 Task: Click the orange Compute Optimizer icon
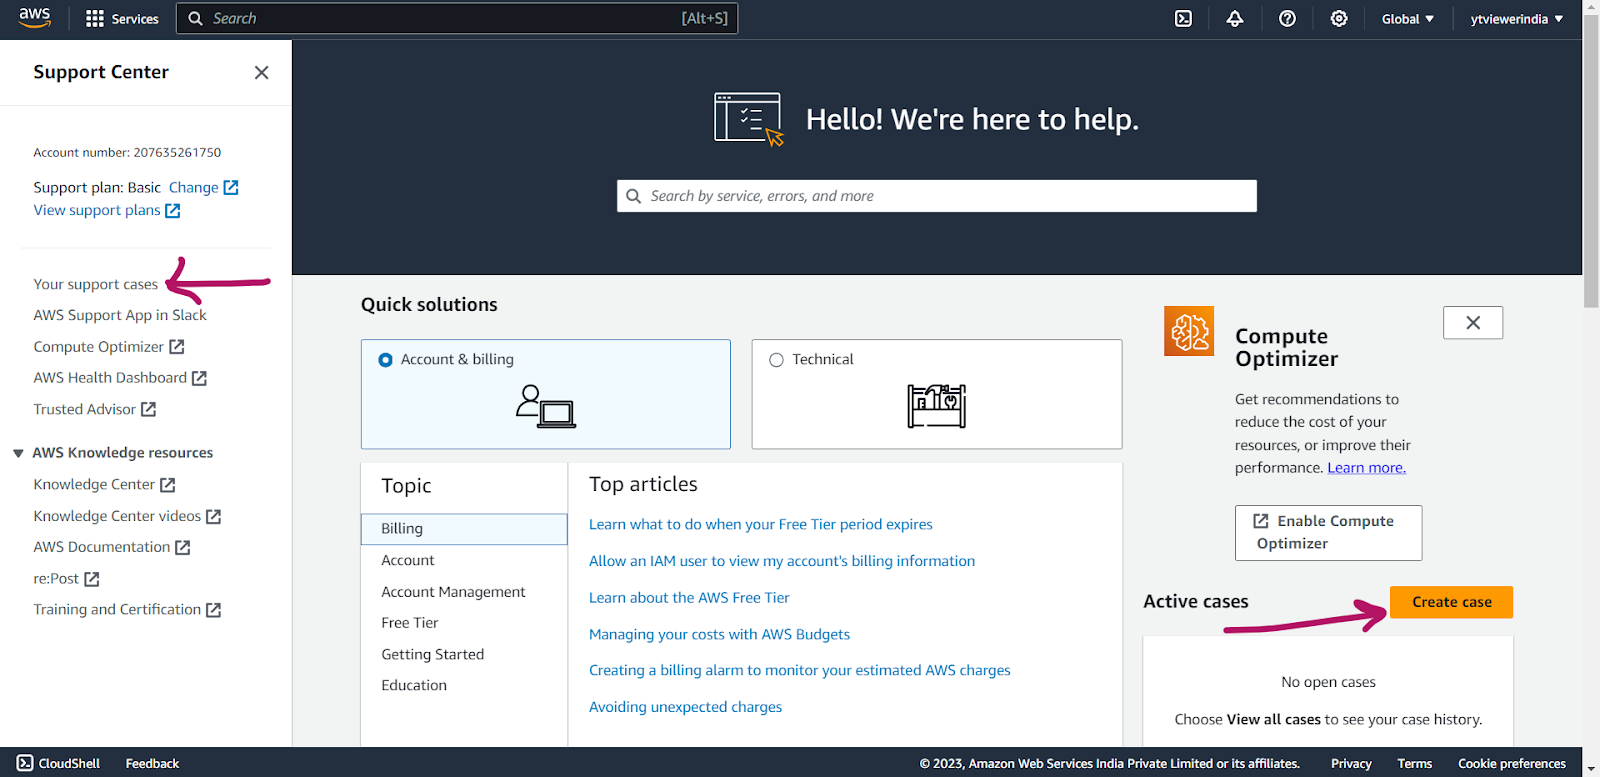(x=1189, y=331)
